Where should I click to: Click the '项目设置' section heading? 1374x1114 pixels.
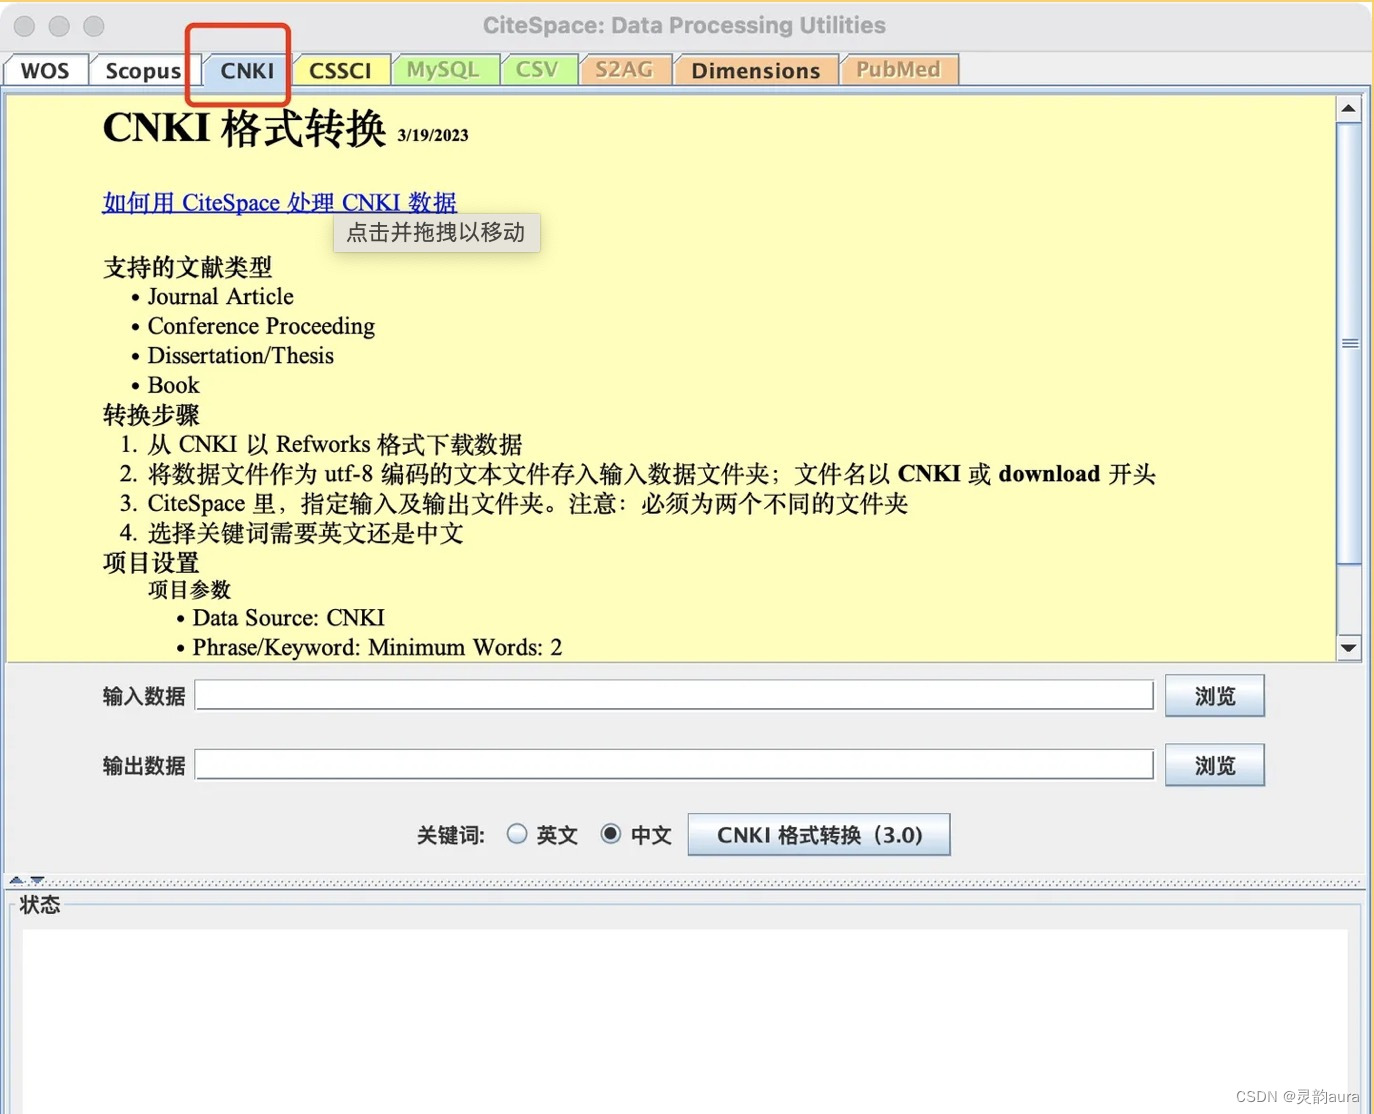pyautogui.click(x=151, y=563)
